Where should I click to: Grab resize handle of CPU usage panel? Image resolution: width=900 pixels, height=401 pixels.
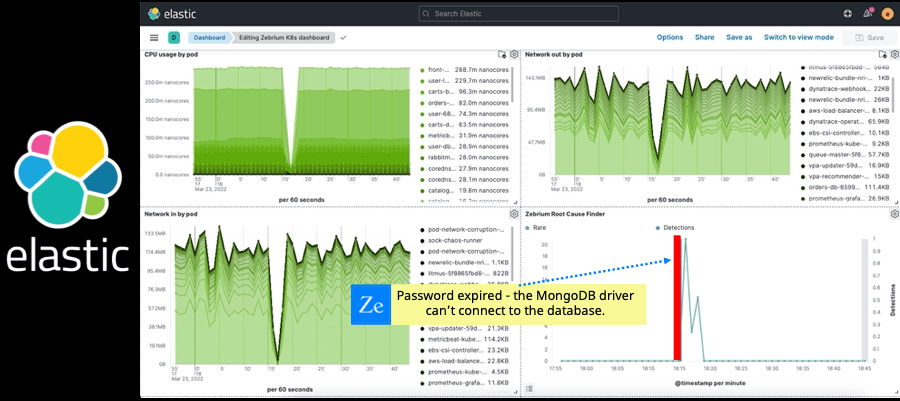click(515, 202)
